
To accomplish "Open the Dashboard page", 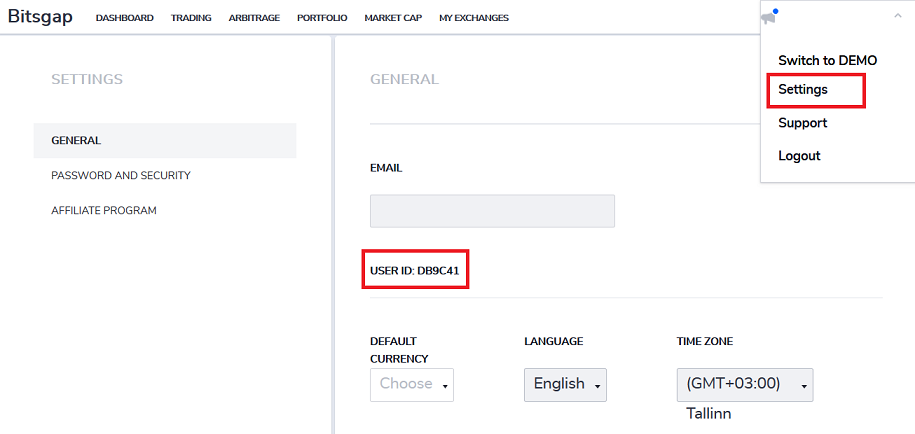I will pos(124,18).
